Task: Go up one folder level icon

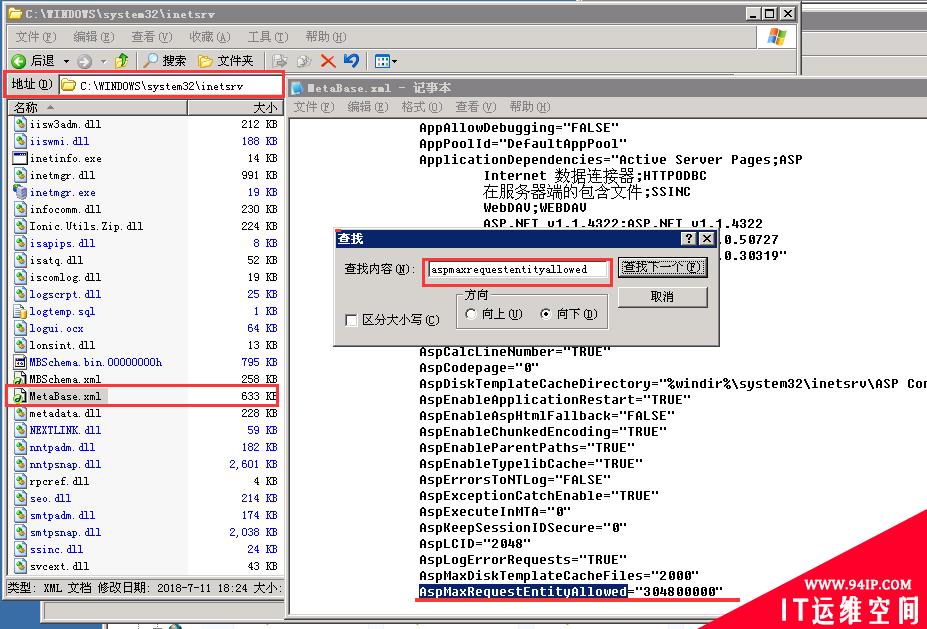Action: (x=122, y=60)
